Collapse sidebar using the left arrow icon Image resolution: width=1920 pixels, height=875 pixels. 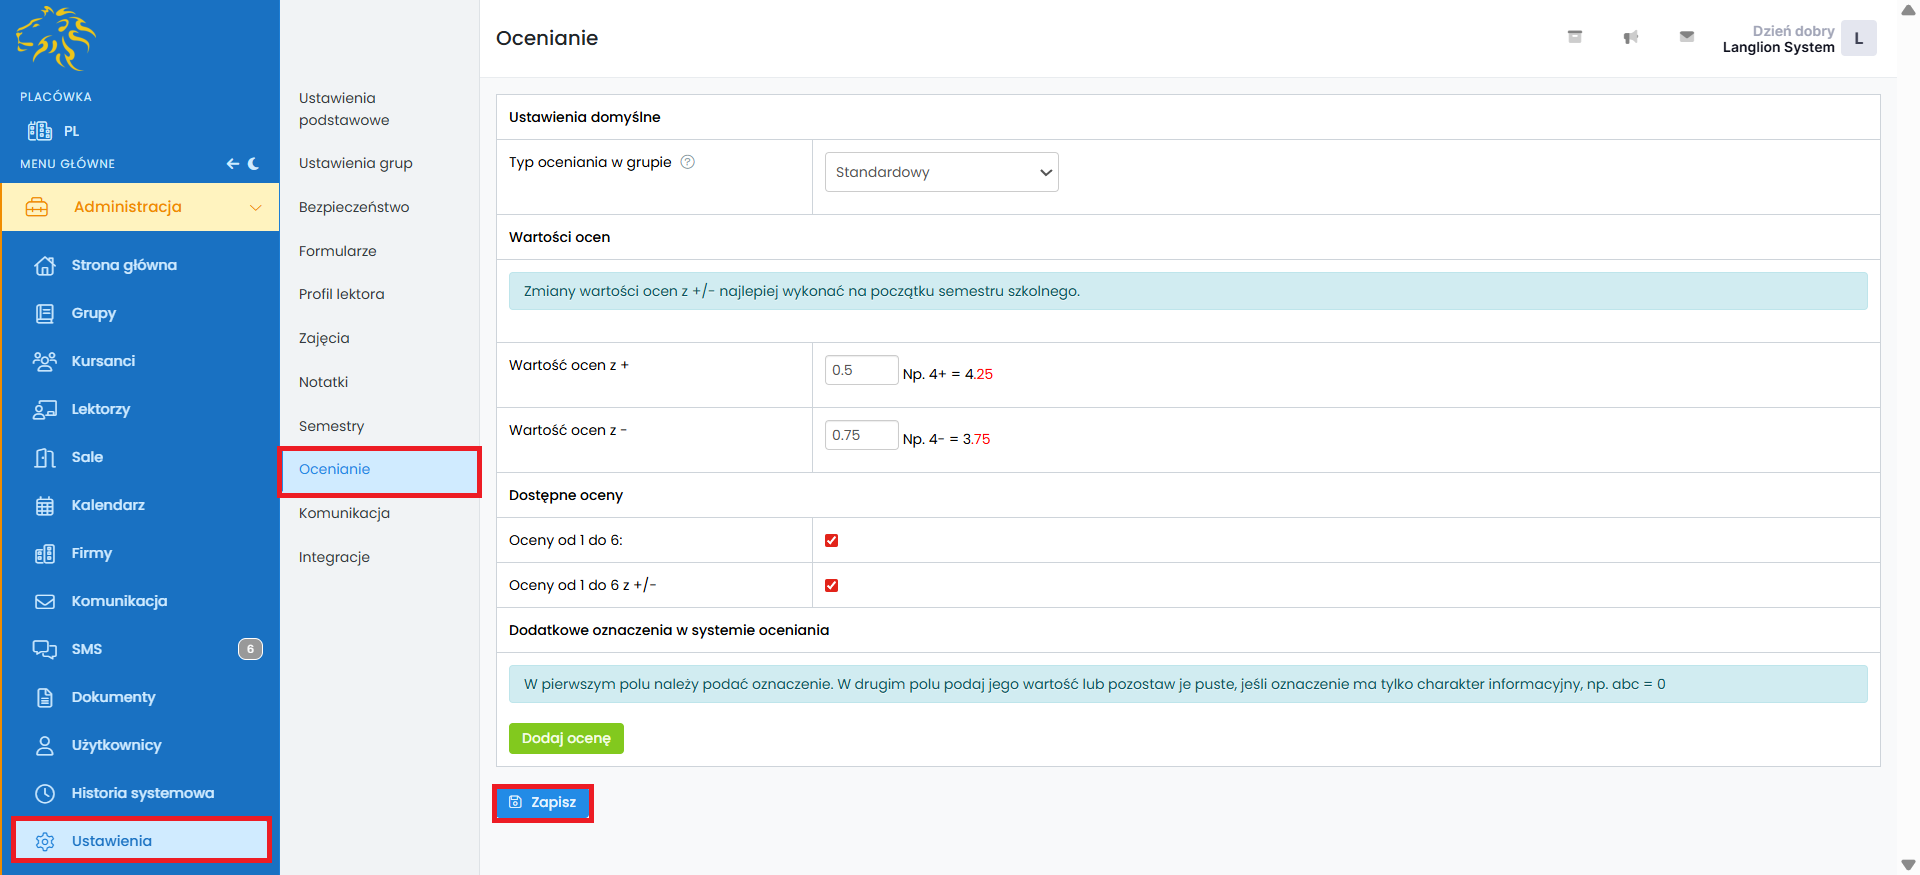(x=232, y=163)
